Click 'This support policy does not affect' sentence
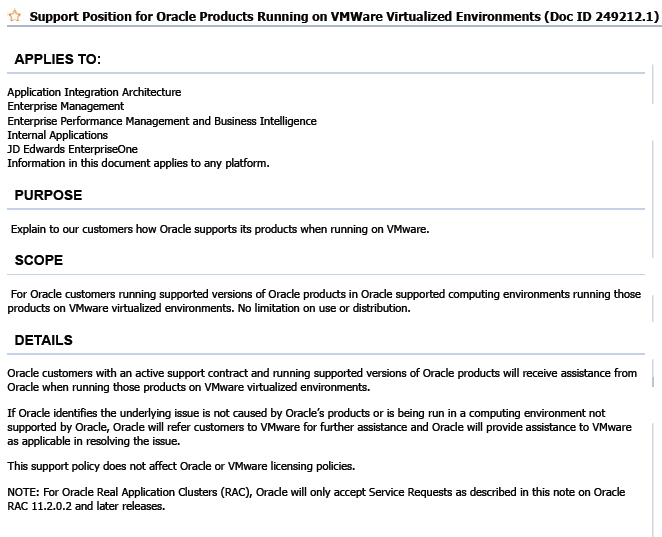Screen dimensions: 662x537 click(181, 466)
